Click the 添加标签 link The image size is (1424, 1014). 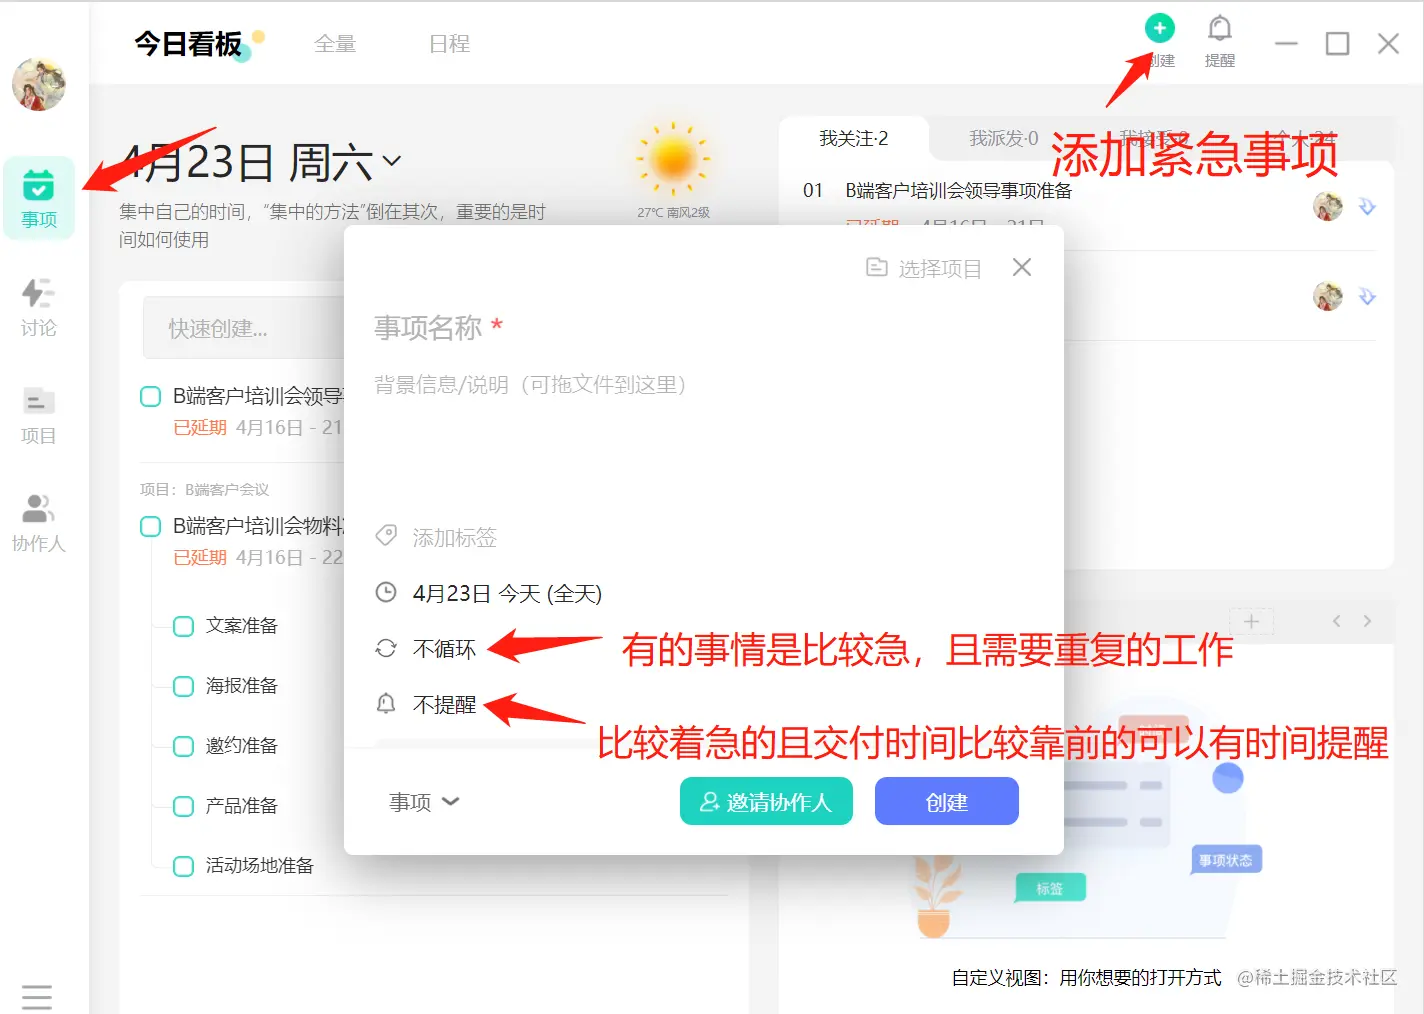pos(455,538)
